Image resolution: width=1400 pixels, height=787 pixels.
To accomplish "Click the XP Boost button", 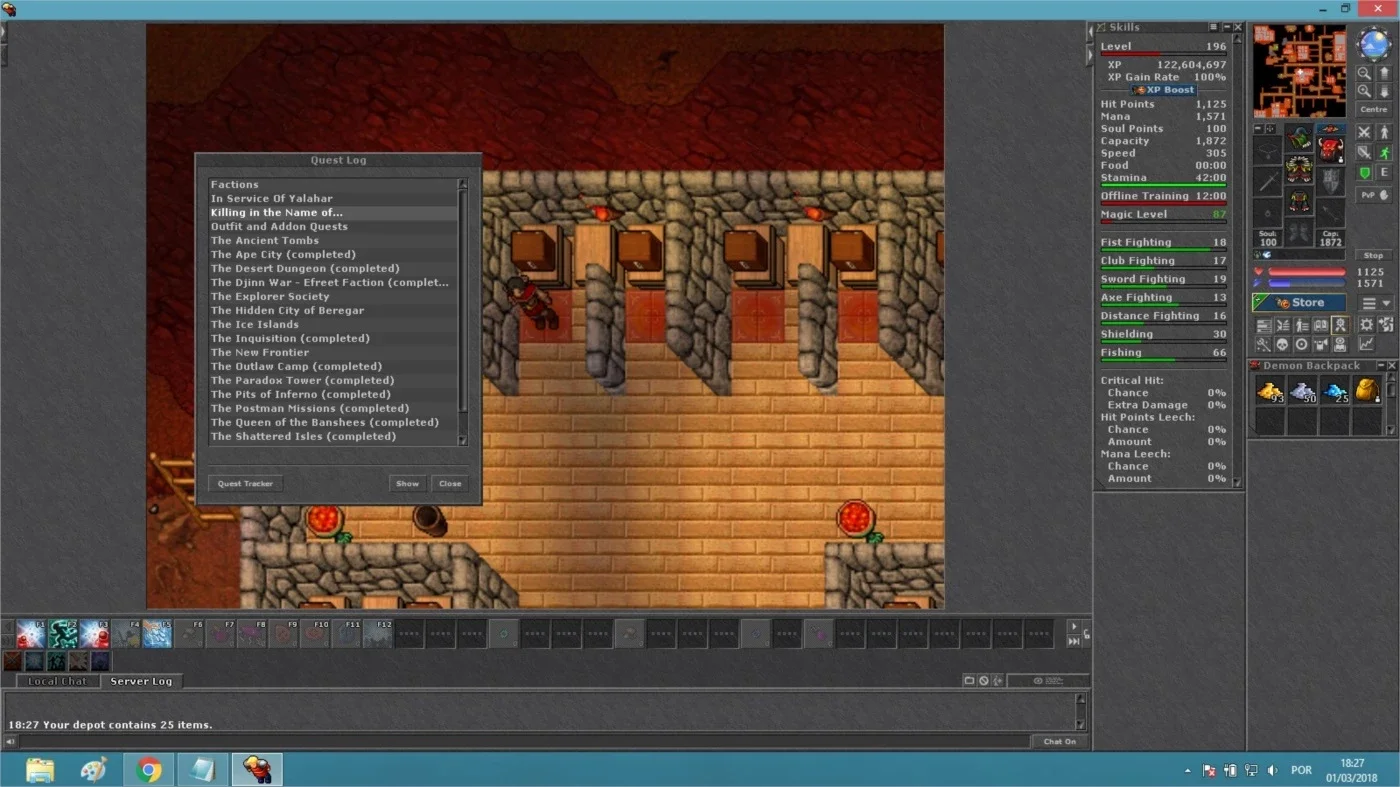I will tap(1164, 90).
